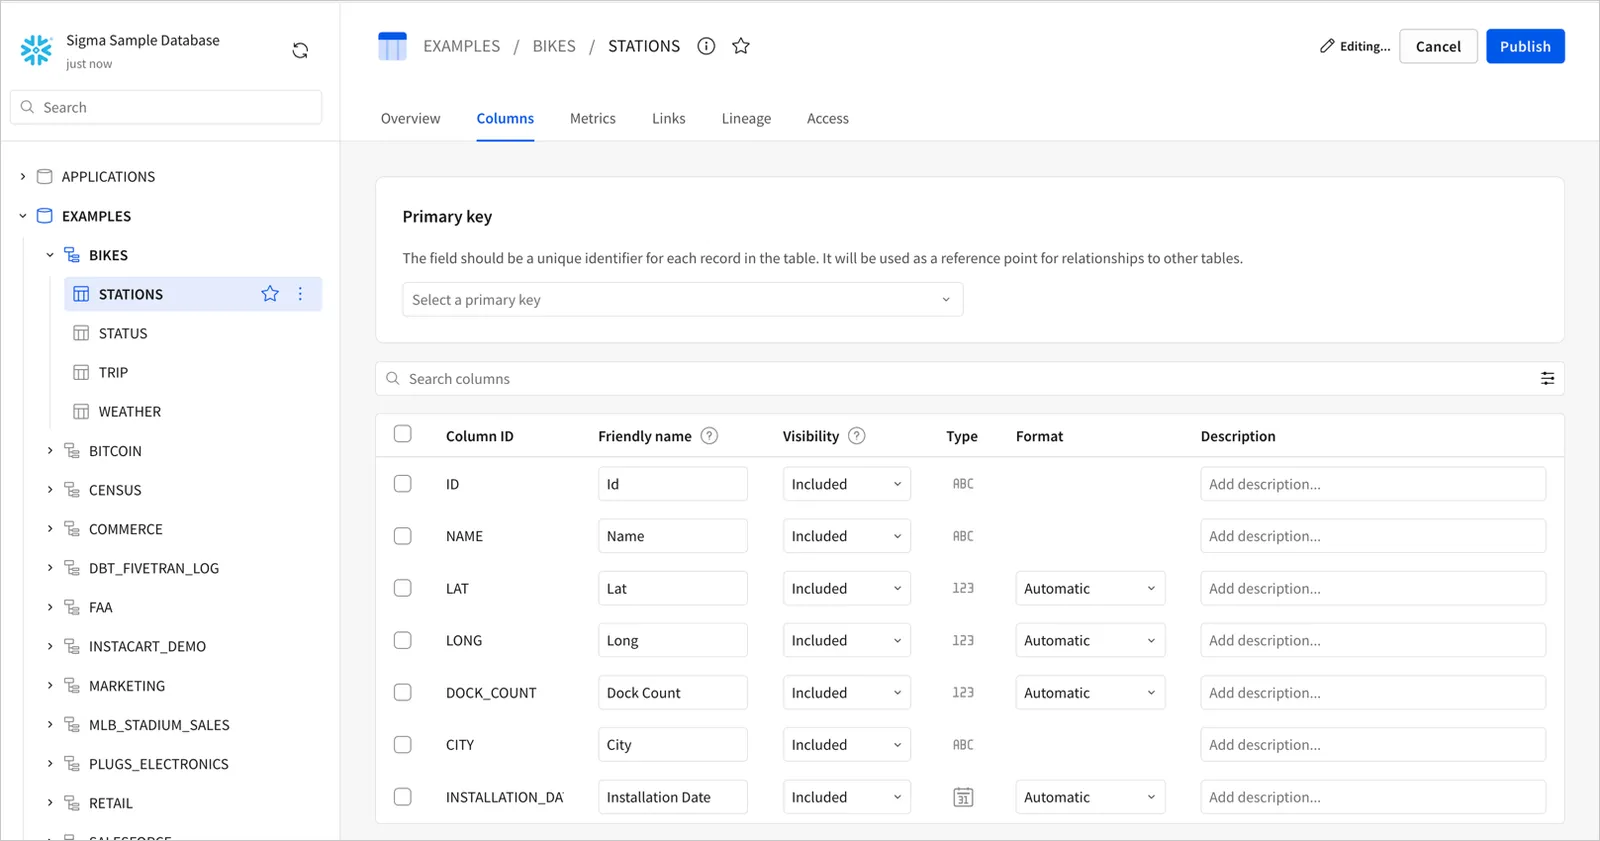The height and width of the screenshot is (841, 1600).
Task: Click the STATUS table icon
Action: point(81,333)
